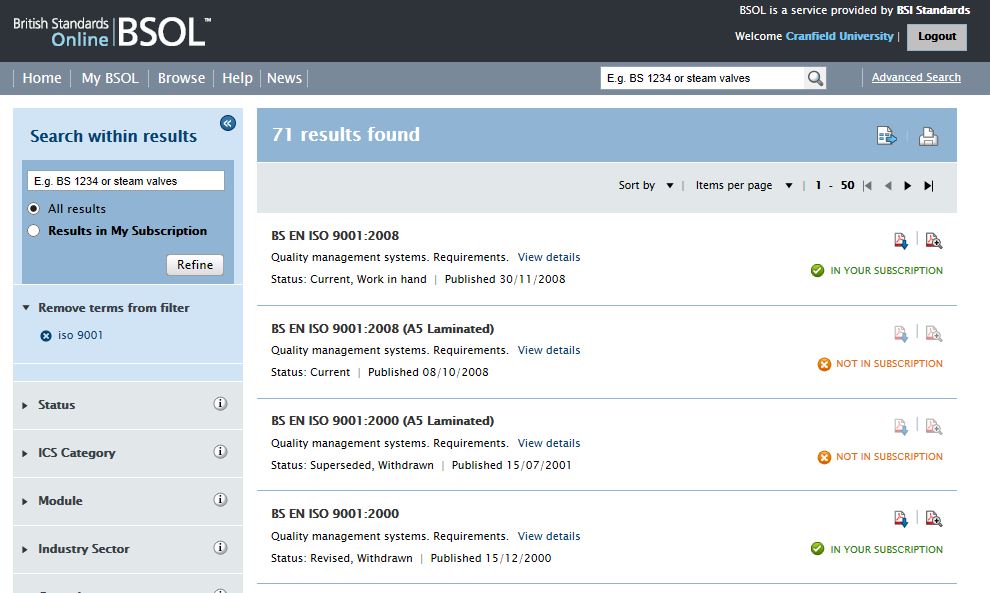Remove the 'iso 9001' filter term

point(45,336)
